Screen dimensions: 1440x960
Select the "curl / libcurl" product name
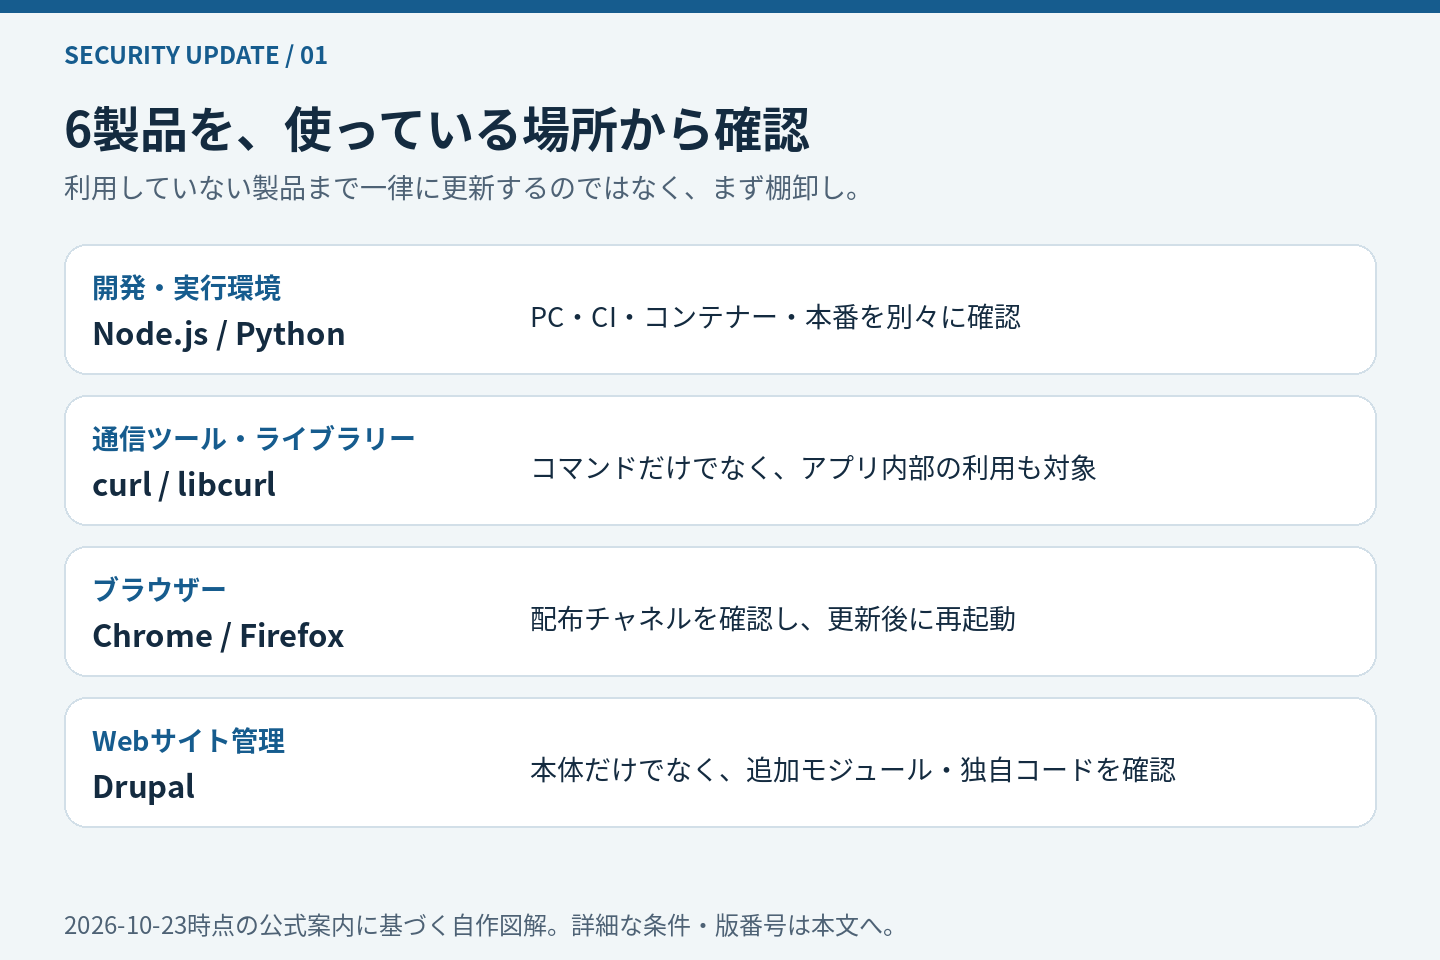pos(184,485)
